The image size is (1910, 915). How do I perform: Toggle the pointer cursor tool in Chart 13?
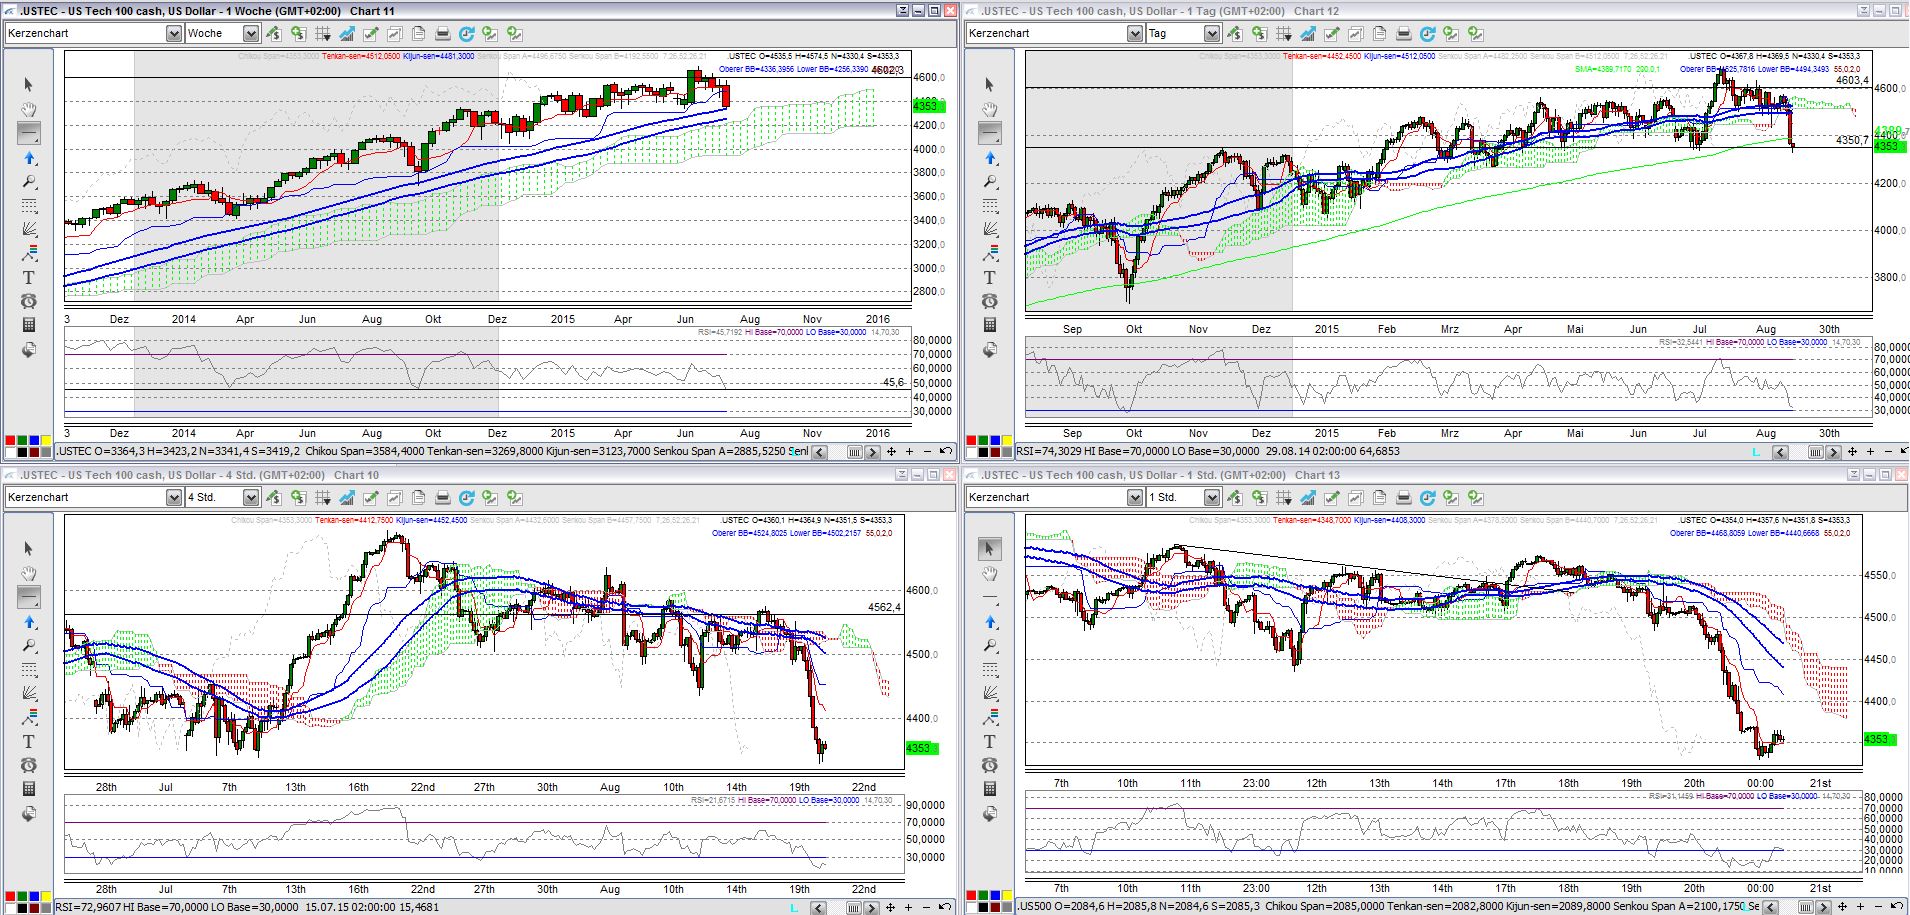[990, 548]
